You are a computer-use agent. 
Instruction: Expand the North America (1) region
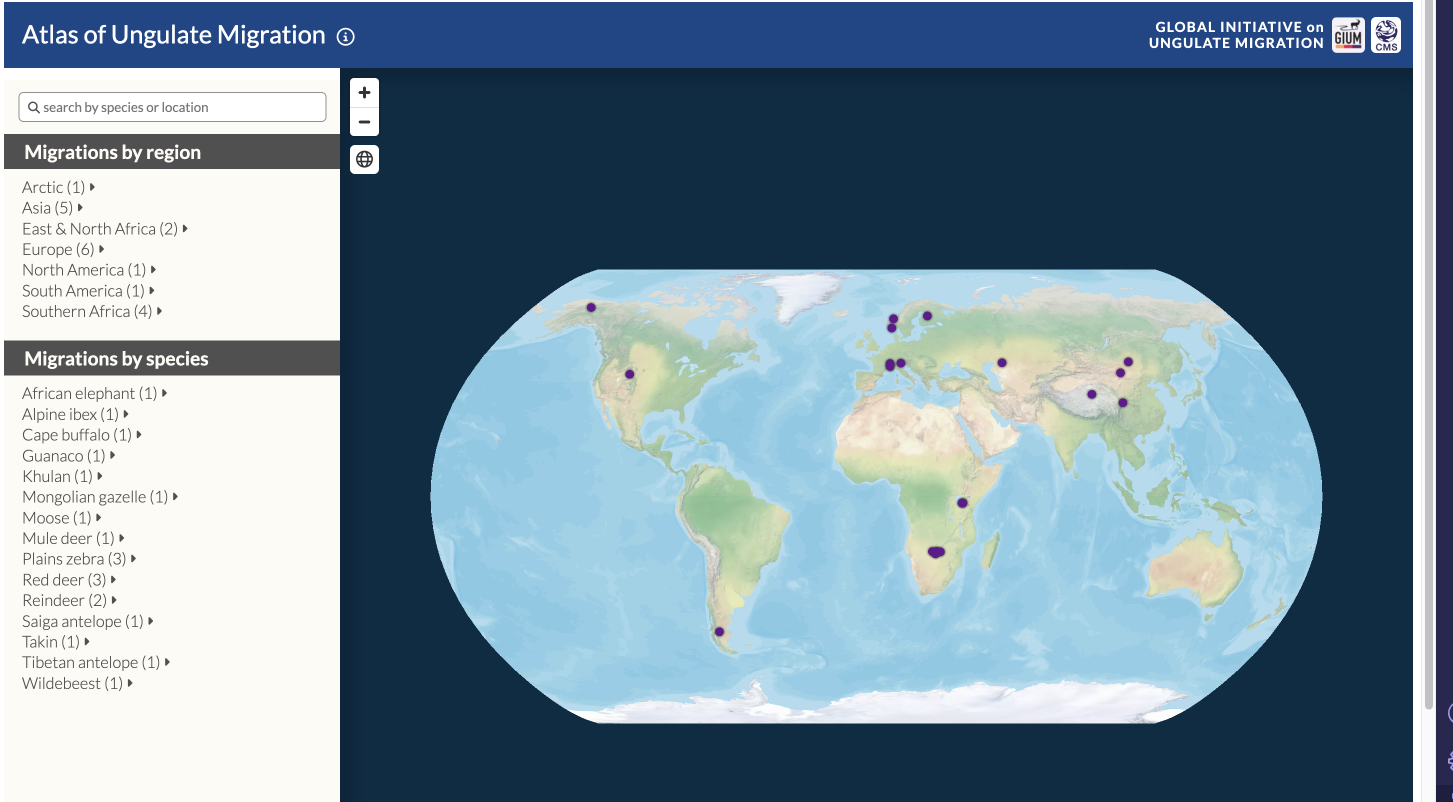(89, 270)
